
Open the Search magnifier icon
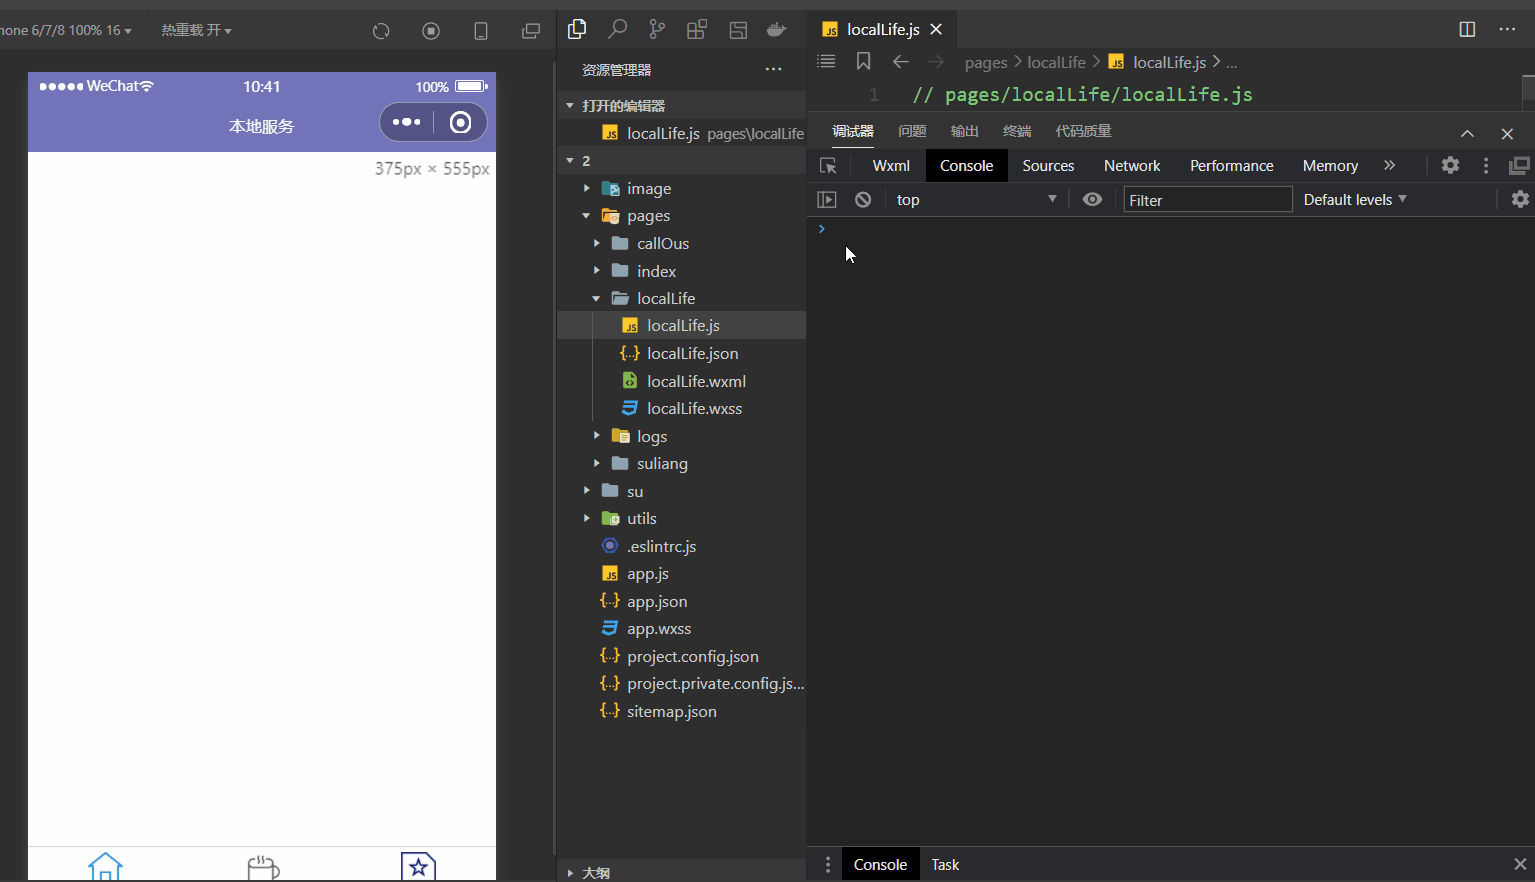tap(617, 29)
